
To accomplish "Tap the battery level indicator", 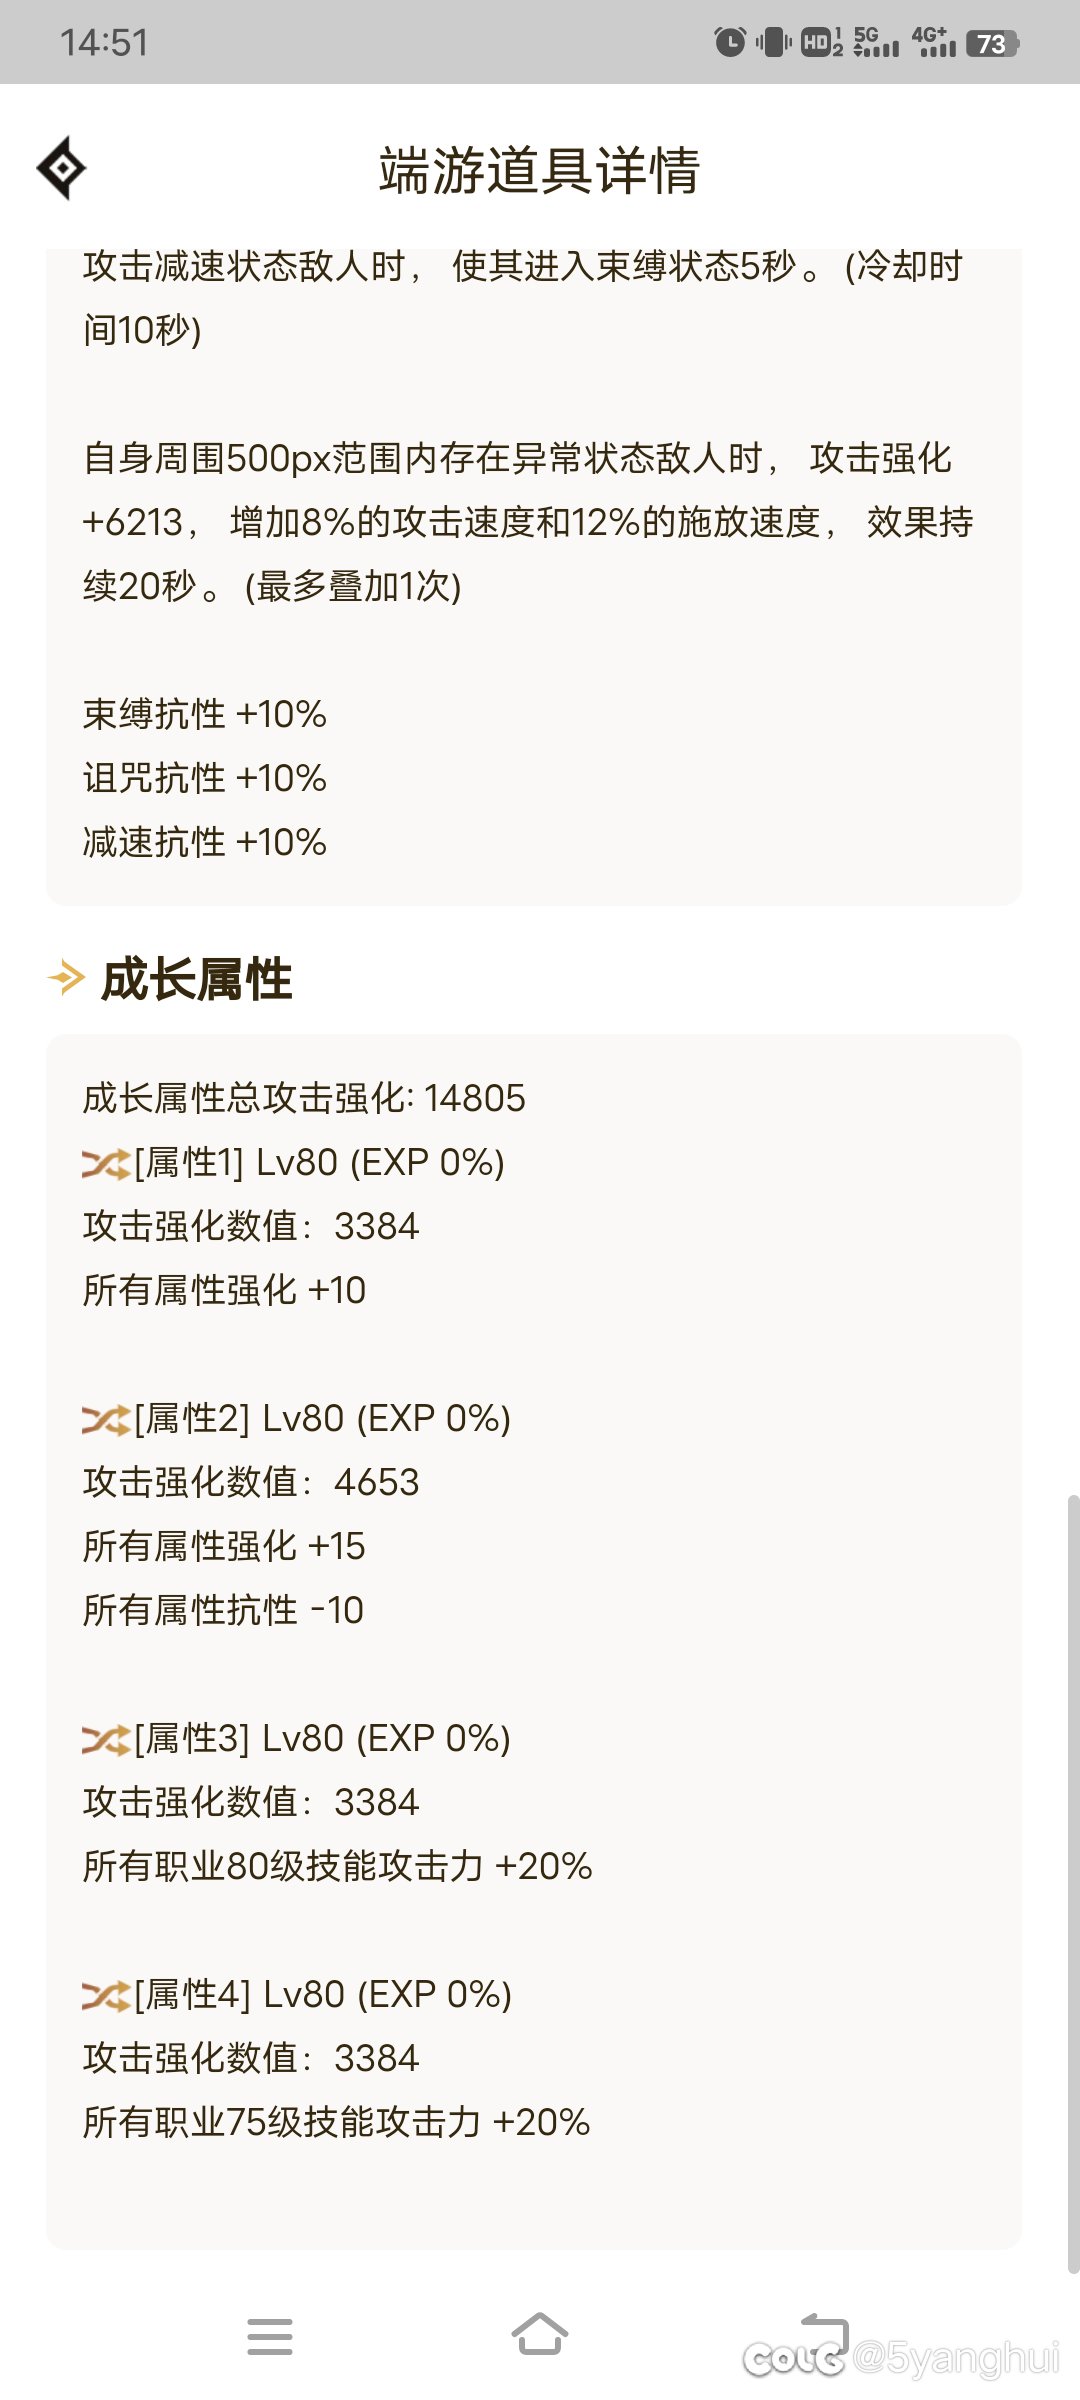I will coord(991,43).
